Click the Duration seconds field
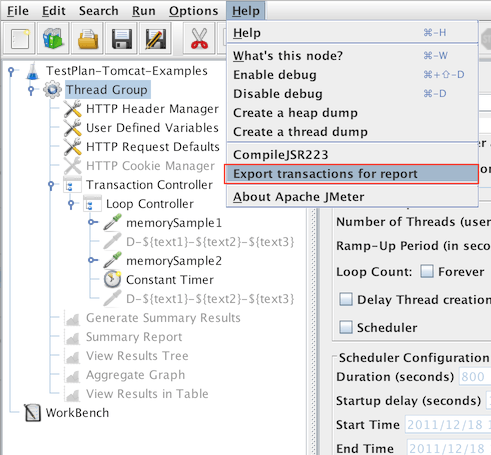The image size is (491, 455). (475, 377)
